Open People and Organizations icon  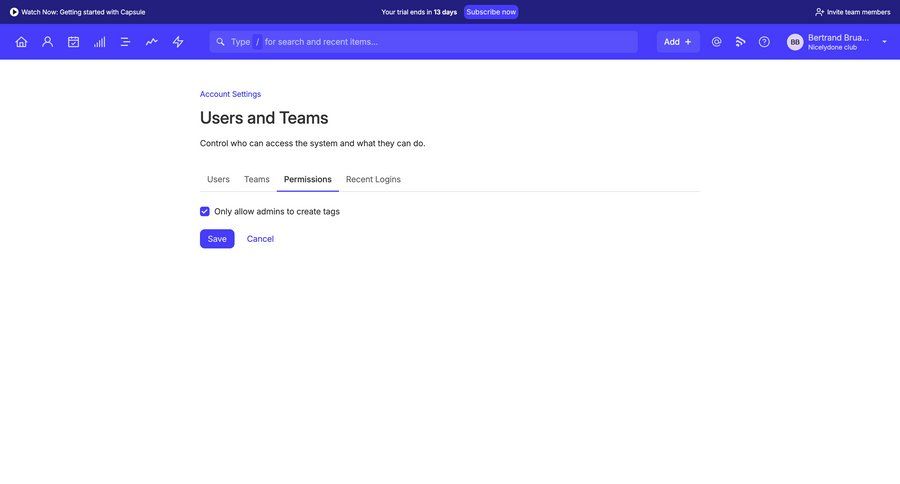tap(47, 42)
